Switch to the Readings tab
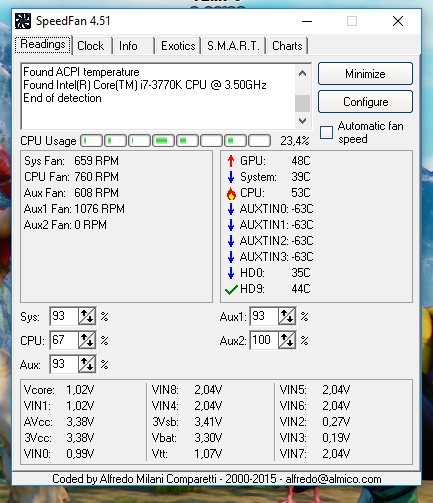This screenshot has width=433, height=503. (x=43, y=45)
